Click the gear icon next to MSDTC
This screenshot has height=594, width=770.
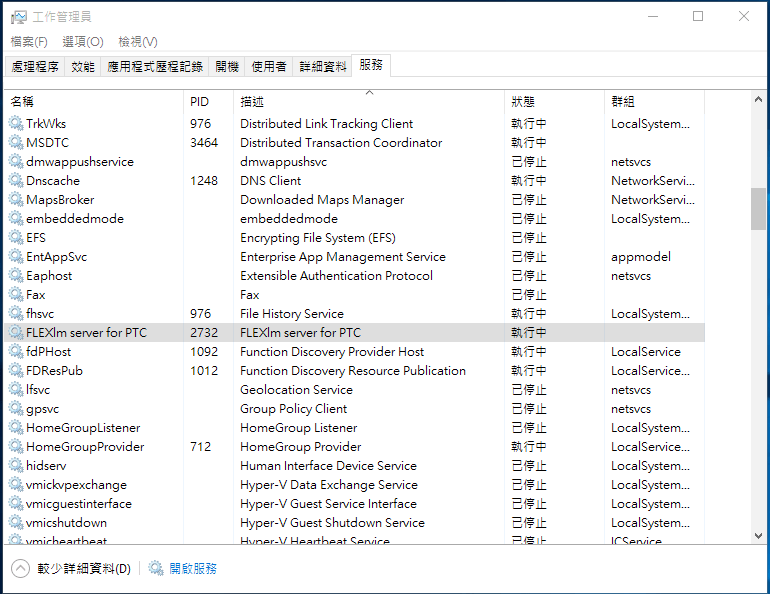coord(16,143)
